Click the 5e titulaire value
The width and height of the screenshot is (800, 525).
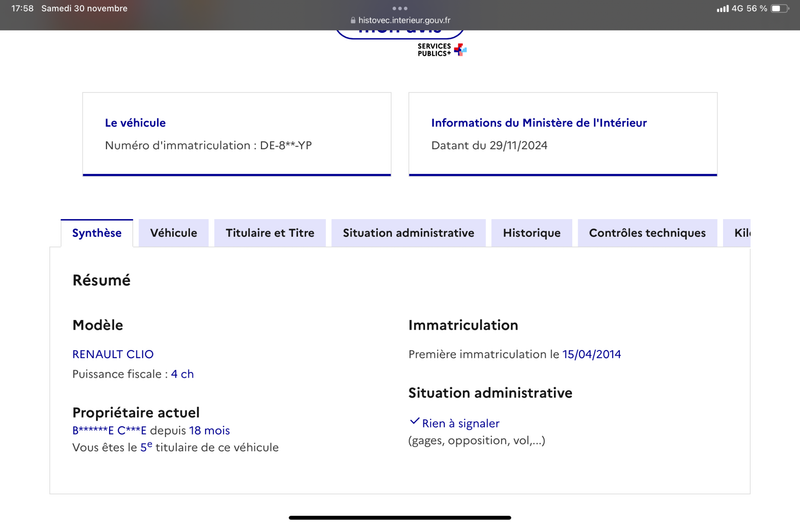(146, 447)
